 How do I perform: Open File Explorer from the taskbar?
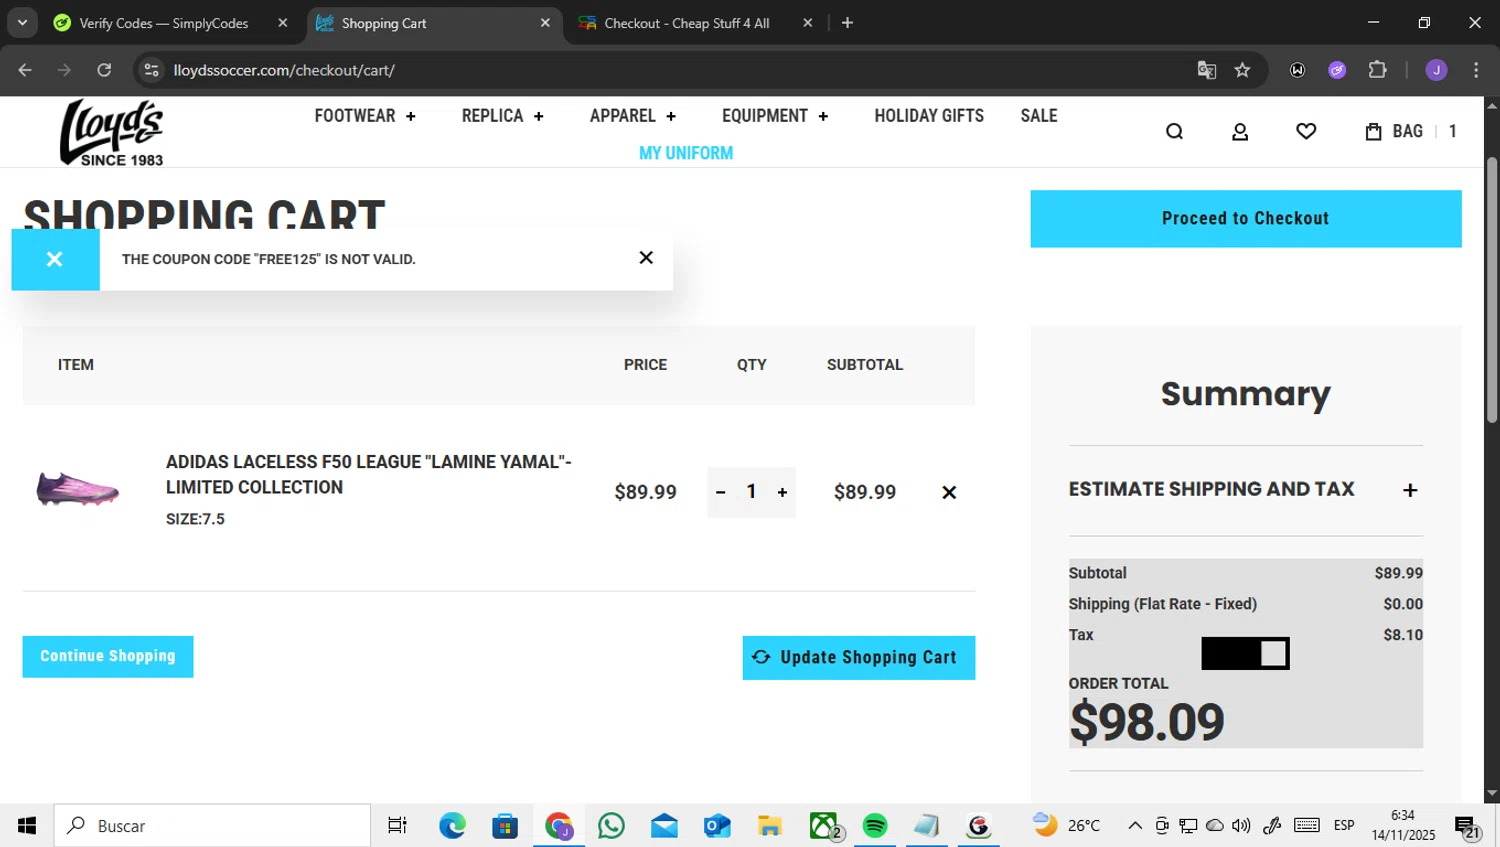(x=769, y=826)
